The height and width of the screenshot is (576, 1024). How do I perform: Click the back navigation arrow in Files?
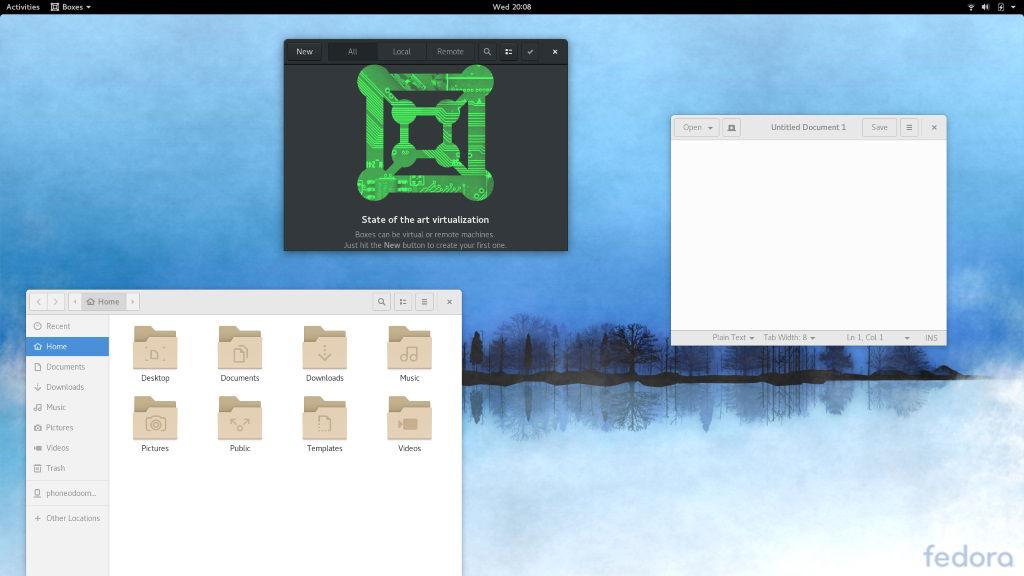point(38,301)
